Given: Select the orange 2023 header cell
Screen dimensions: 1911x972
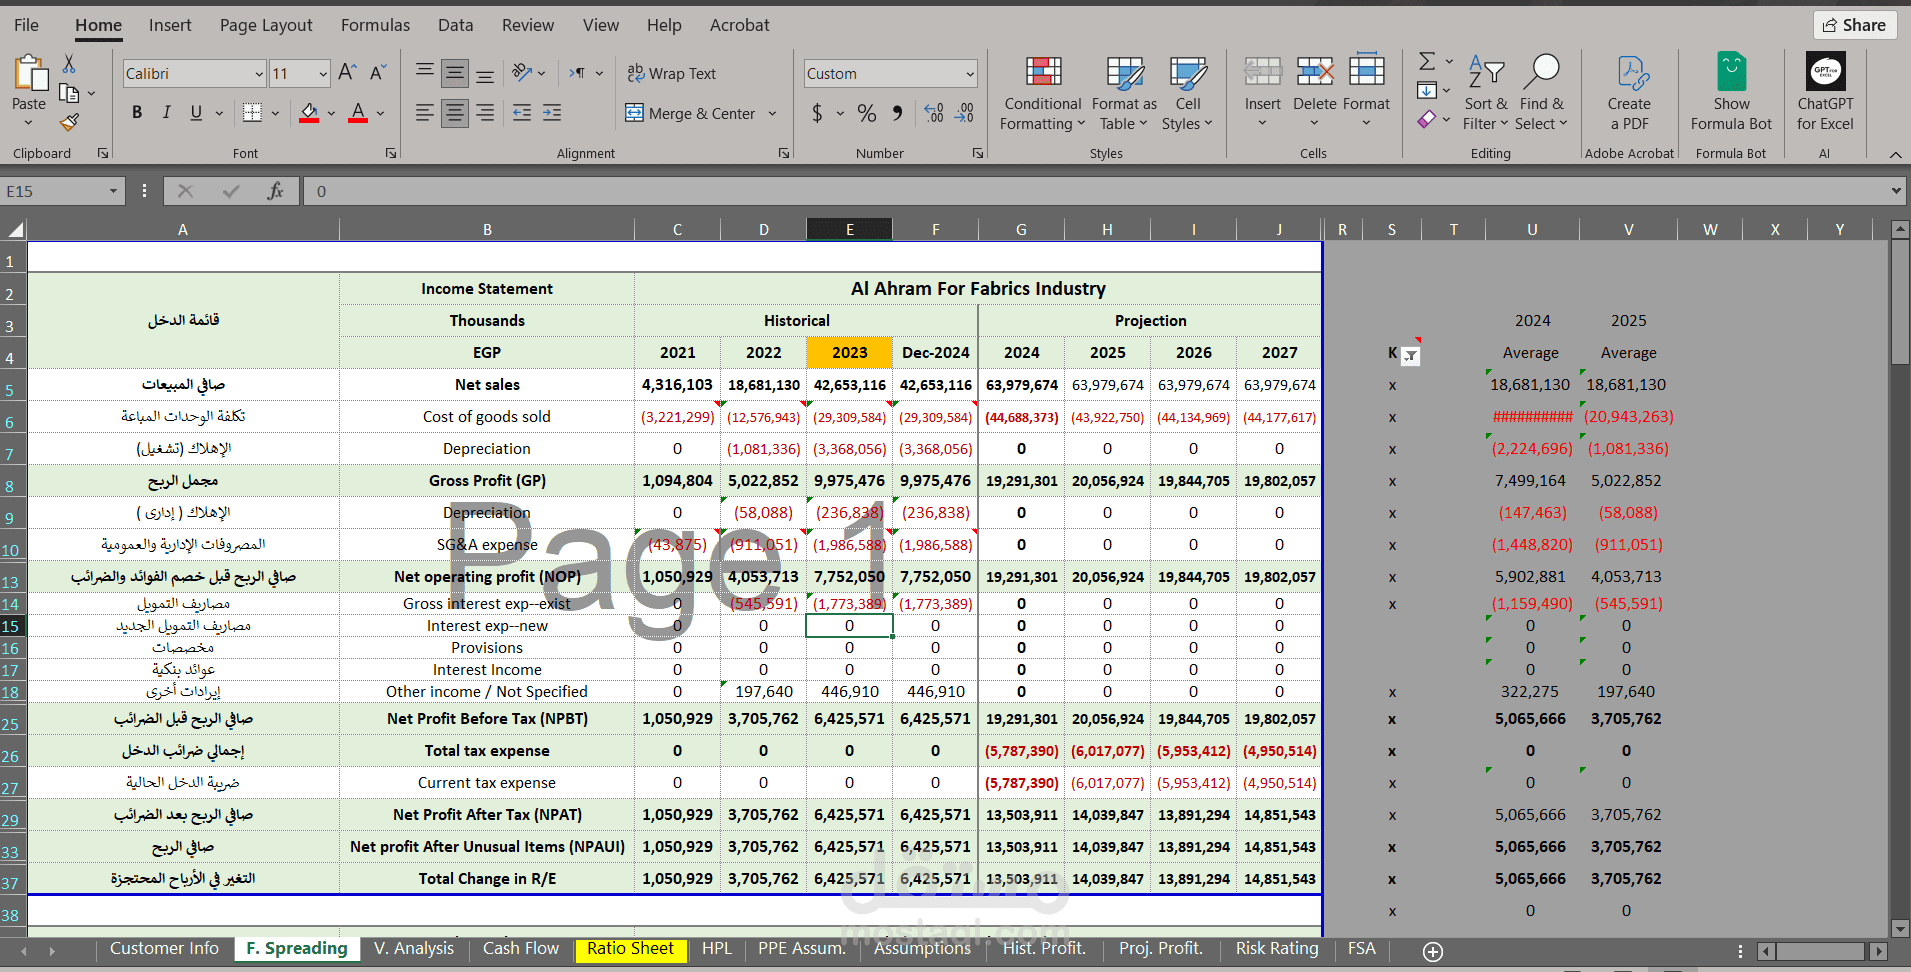Looking at the screenshot, I should [x=849, y=353].
